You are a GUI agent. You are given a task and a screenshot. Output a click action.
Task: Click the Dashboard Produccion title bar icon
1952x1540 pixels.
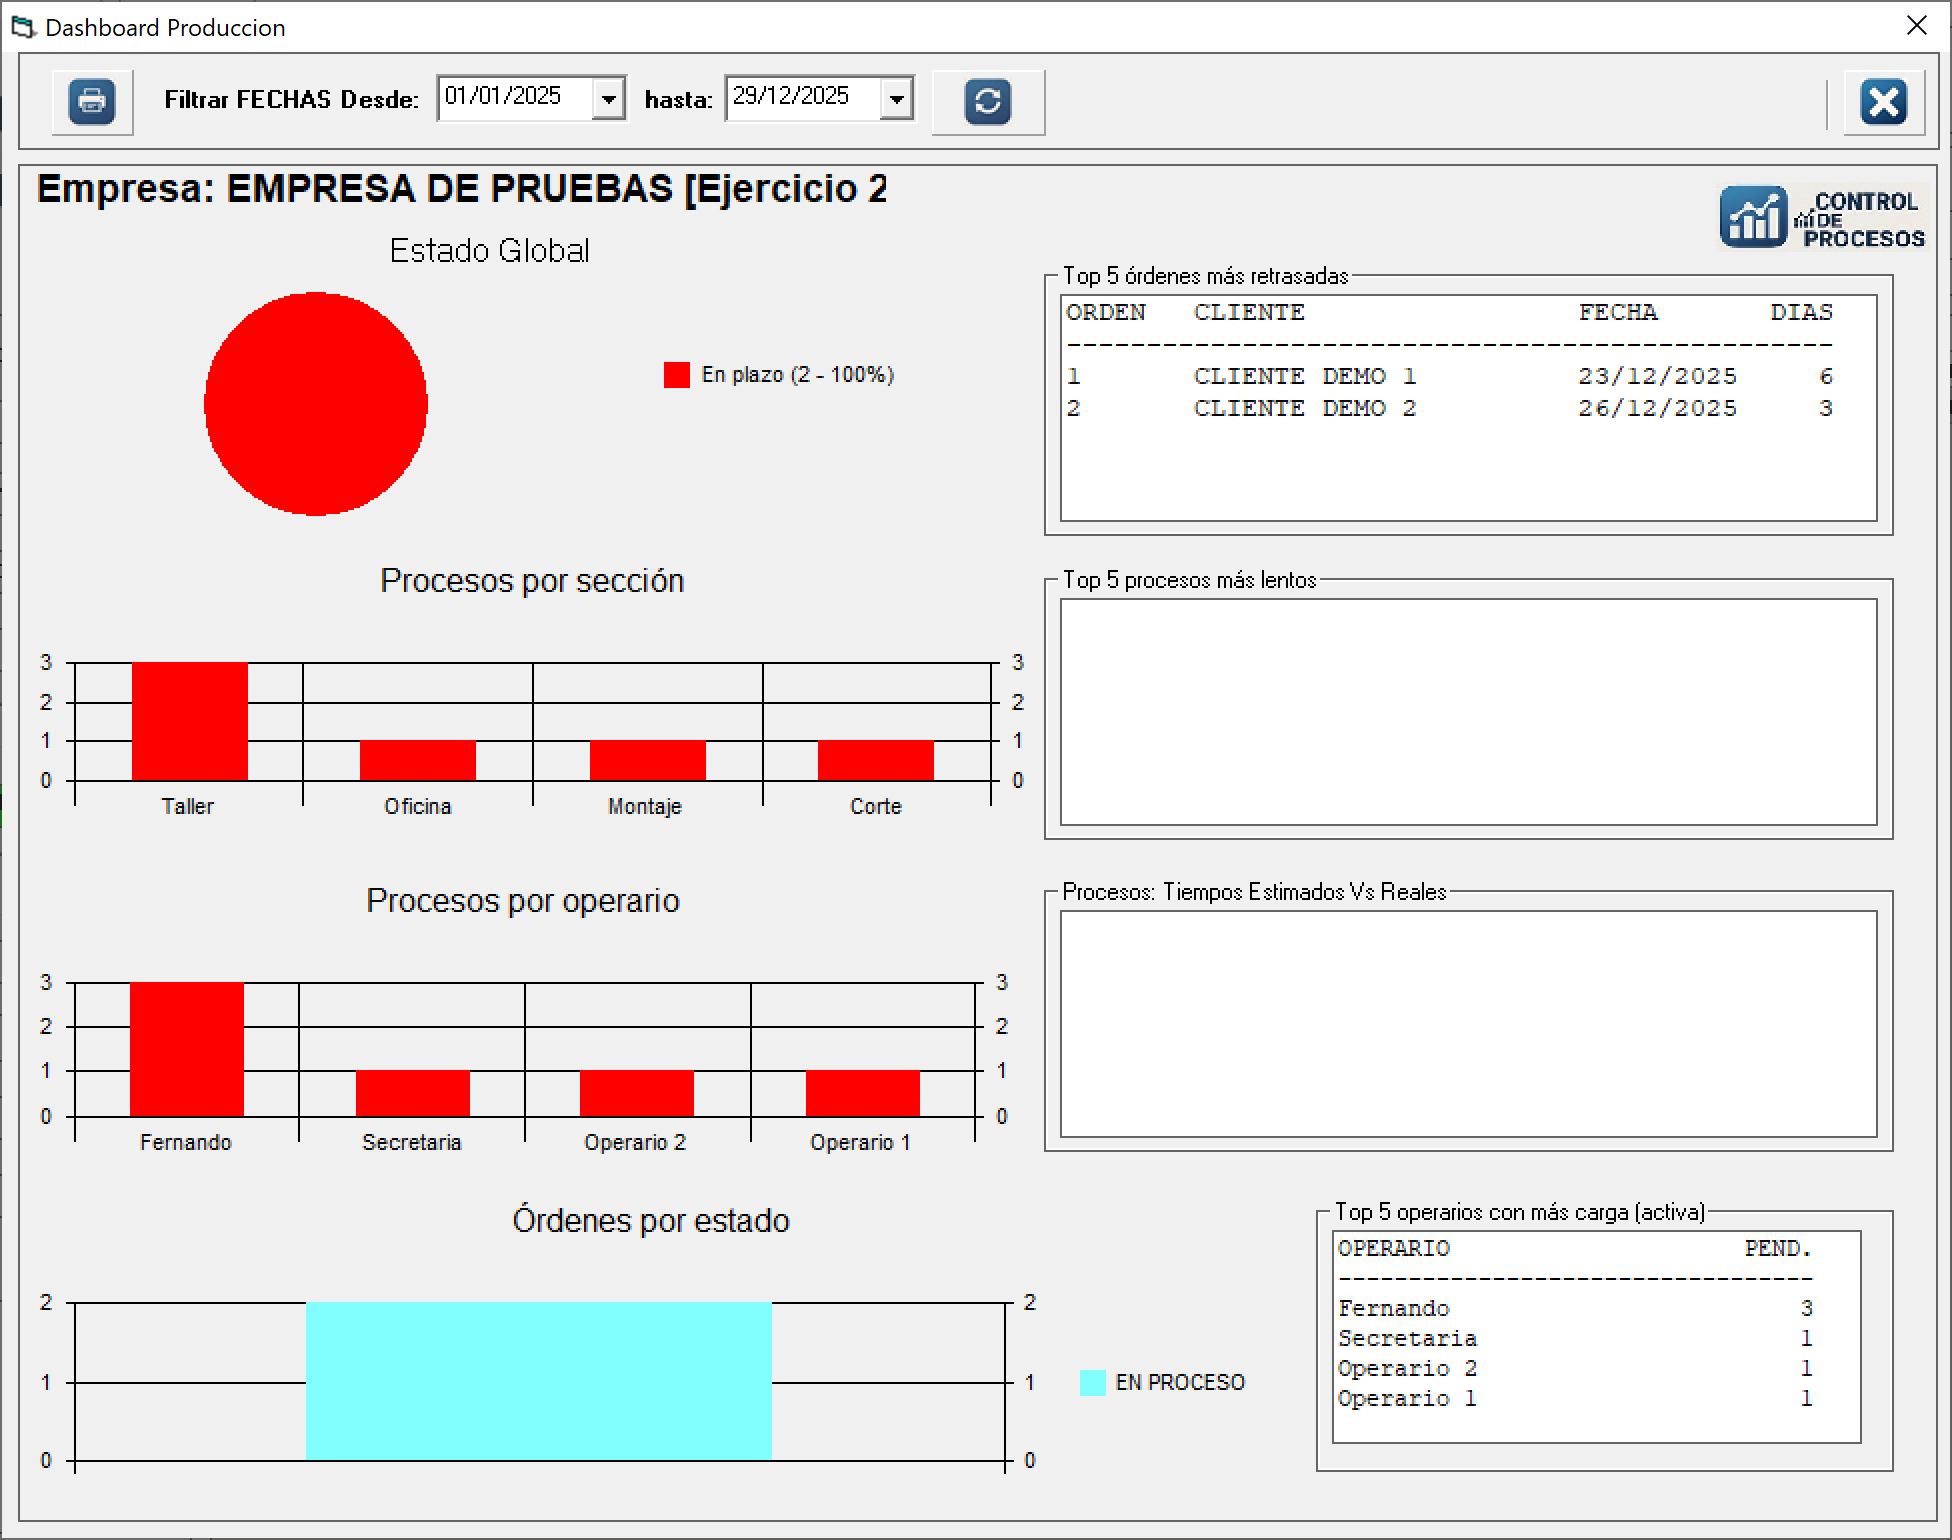(x=23, y=27)
